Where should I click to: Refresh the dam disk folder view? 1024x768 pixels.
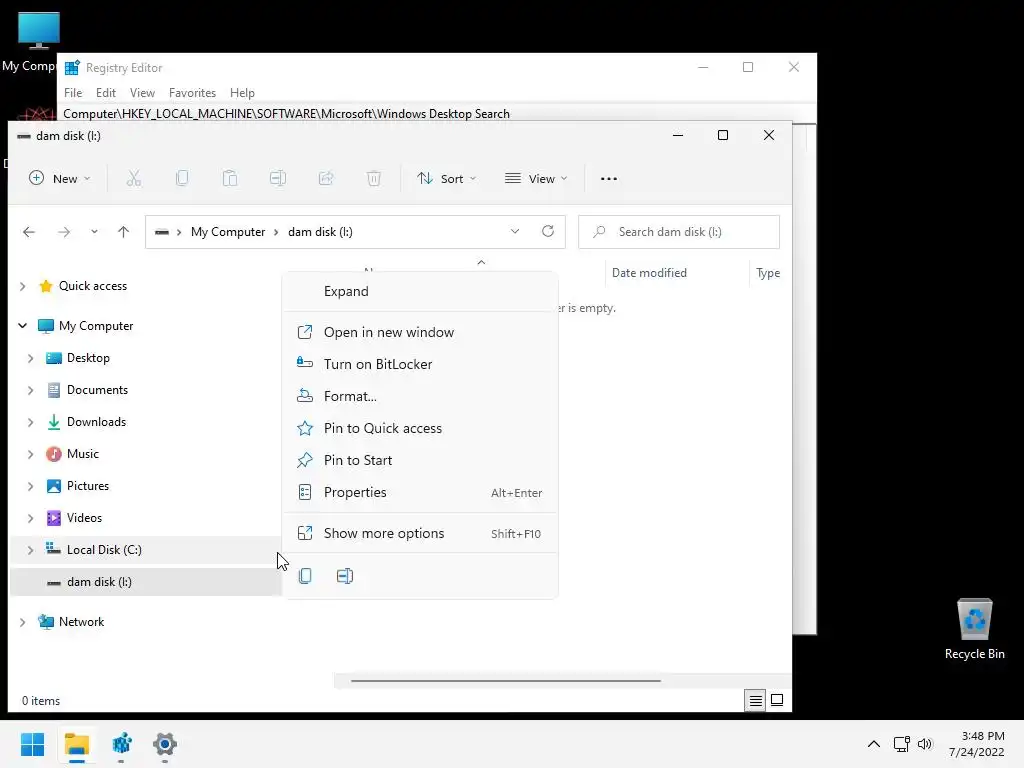tap(548, 231)
